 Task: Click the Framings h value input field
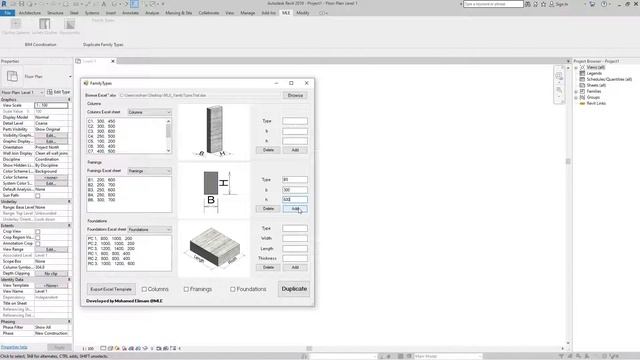coord(295,200)
